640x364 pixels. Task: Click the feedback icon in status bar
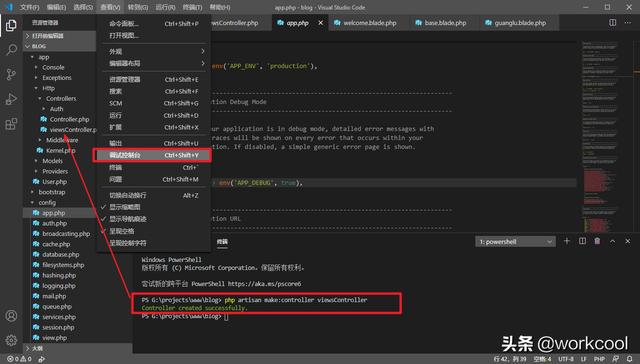click(616, 359)
